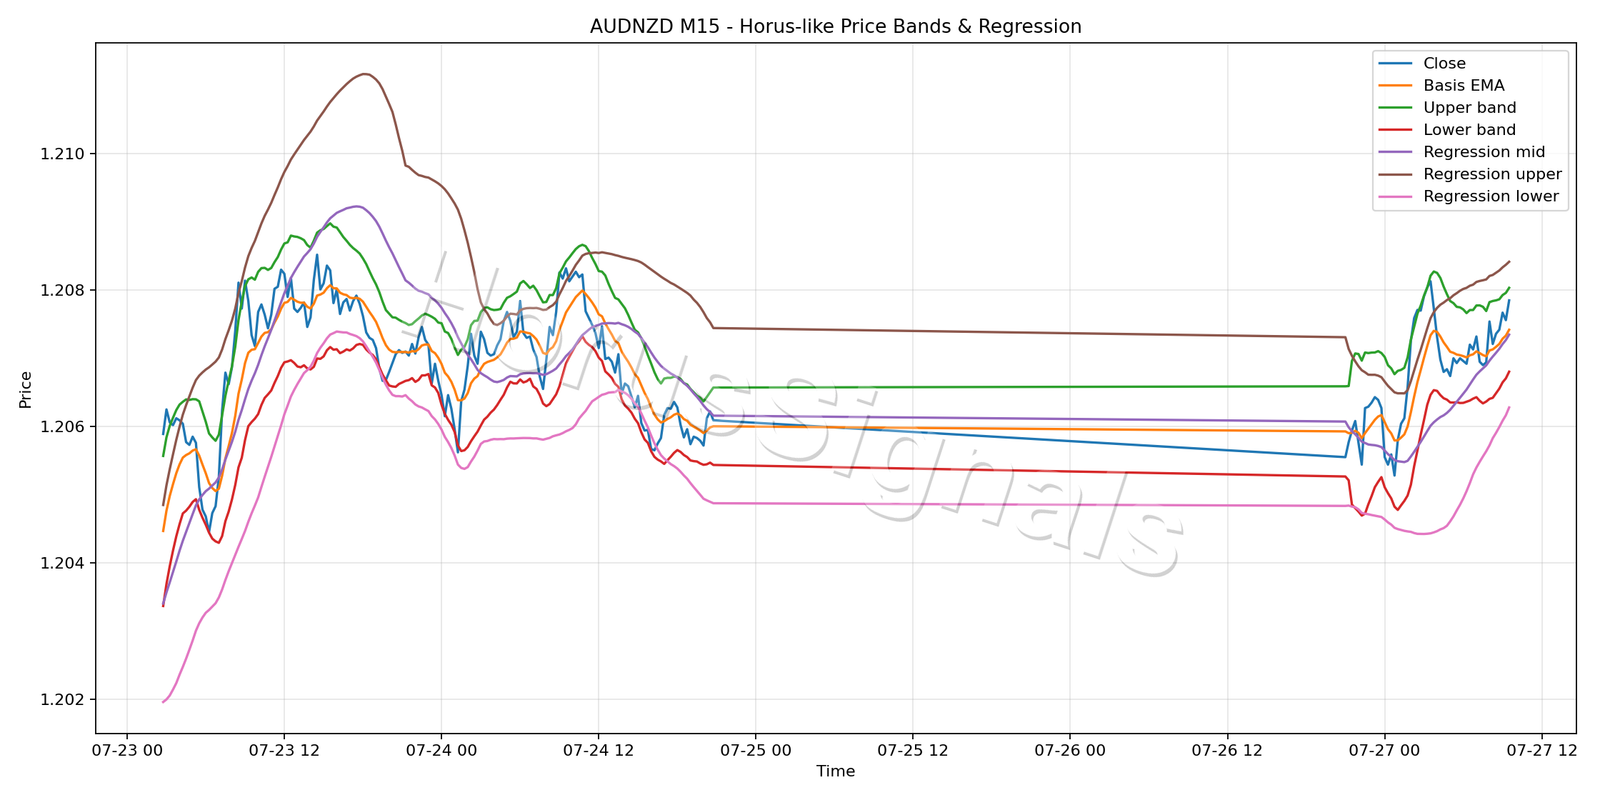Click the 07-24 00 x-axis tick label

441,749
